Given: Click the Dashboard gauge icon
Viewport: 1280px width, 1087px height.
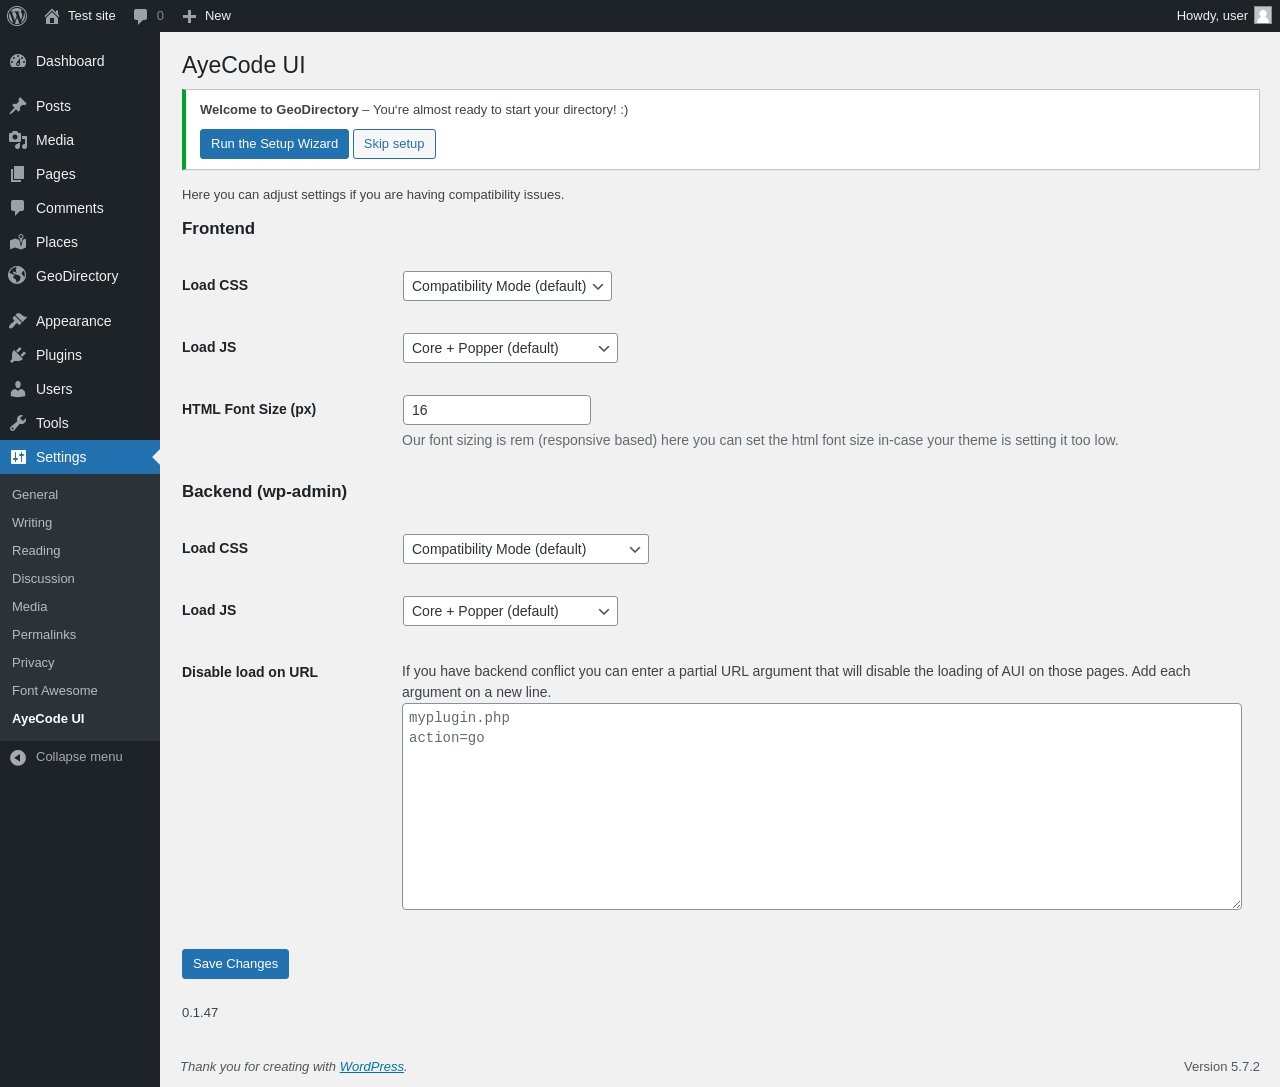Looking at the screenshot, I should 18,61.
